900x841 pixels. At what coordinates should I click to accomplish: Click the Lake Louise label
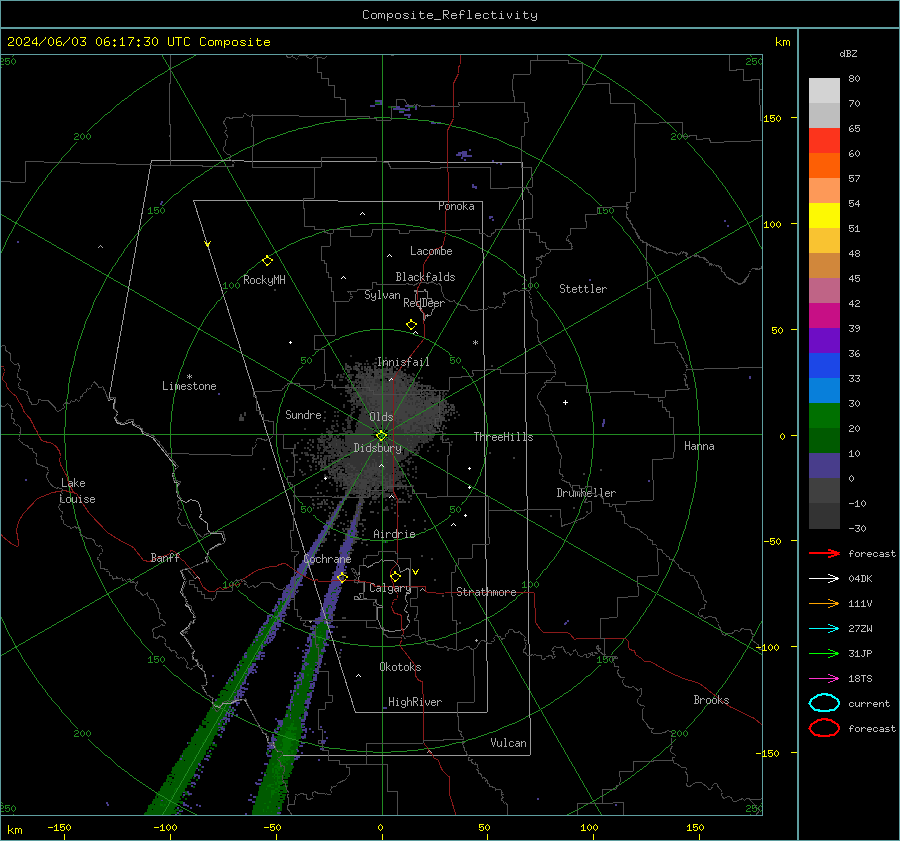[77, 491]
